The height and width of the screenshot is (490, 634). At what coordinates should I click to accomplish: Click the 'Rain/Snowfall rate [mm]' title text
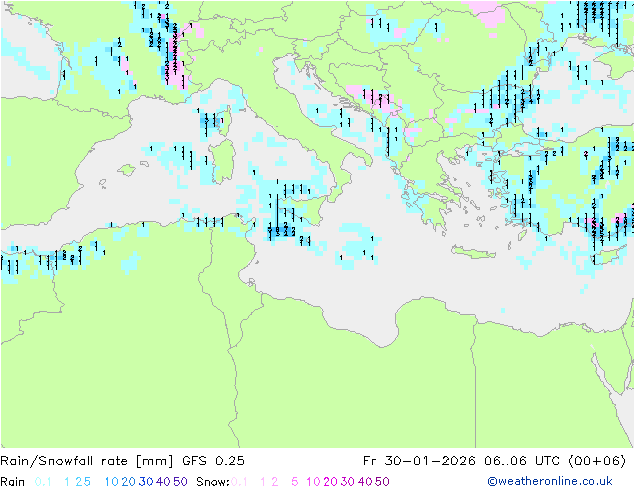[x=87, y=461]
